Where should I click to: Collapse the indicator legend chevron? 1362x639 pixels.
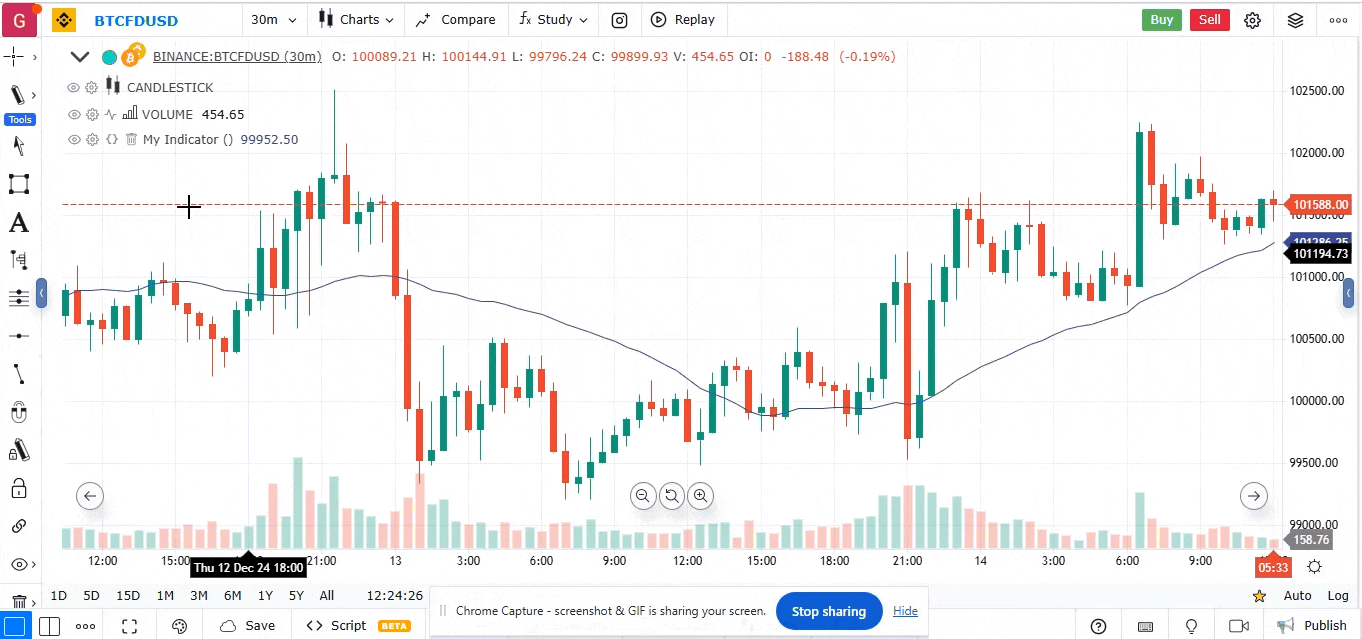pyautogui.click(x=79, y=57)
